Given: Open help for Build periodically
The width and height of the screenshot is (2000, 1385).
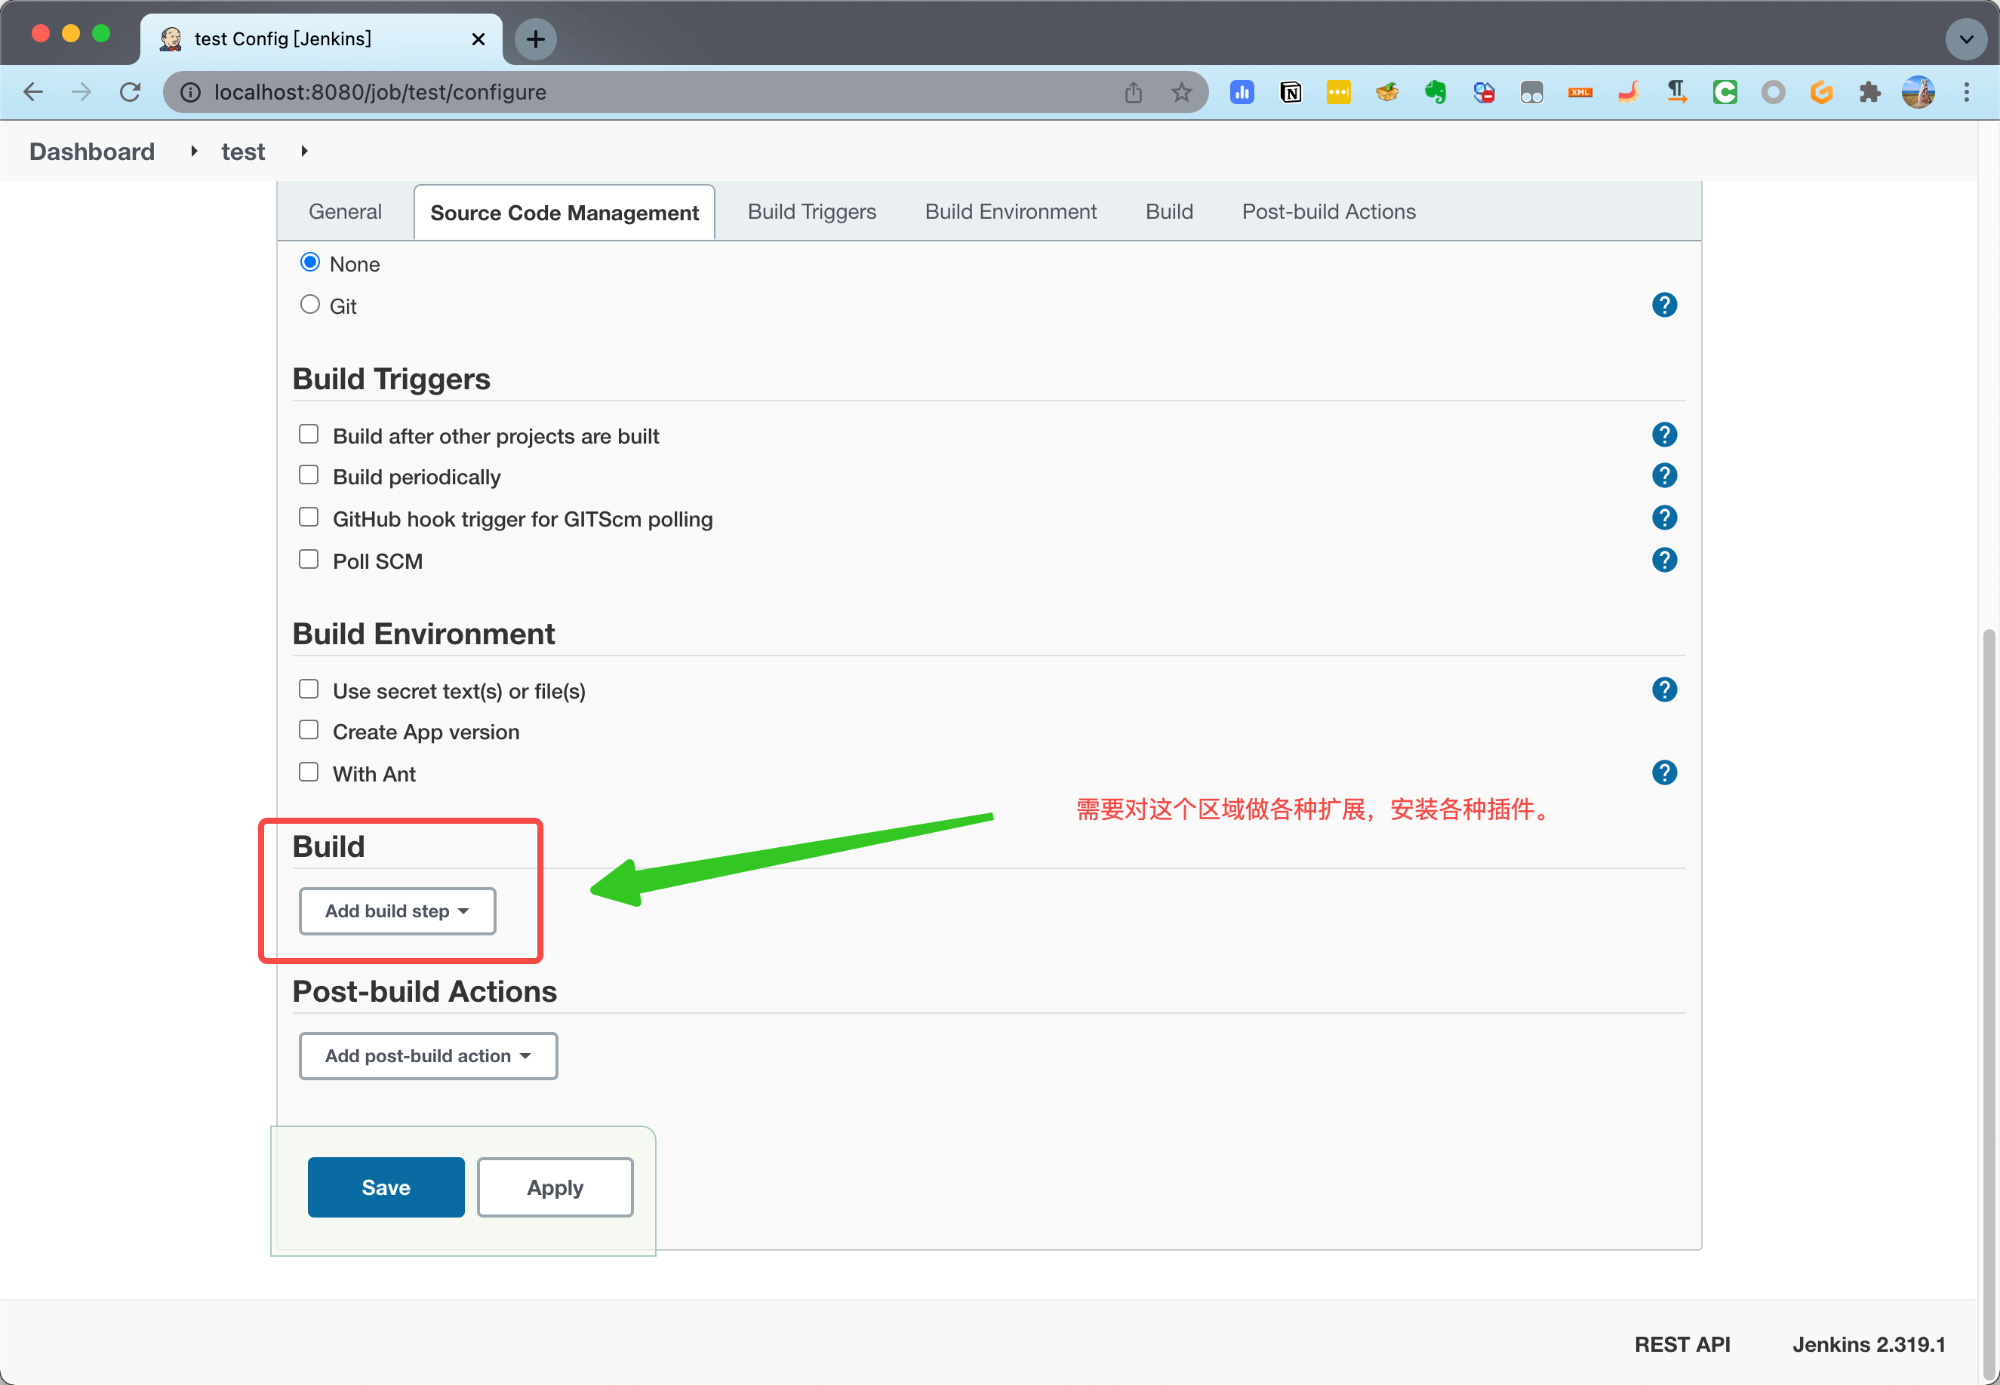Looking at the screenshot, I should point(1664,476).
